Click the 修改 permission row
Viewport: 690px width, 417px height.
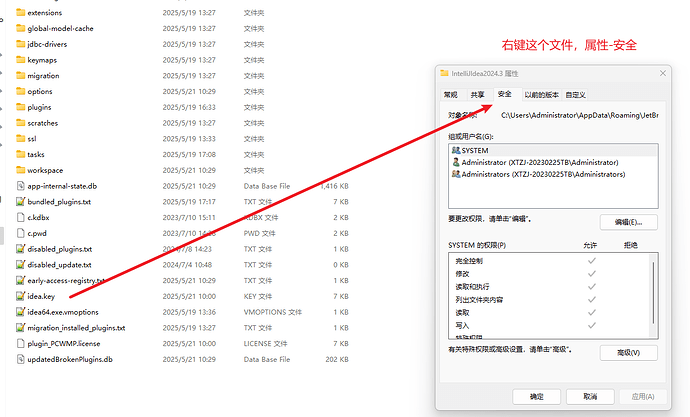pos(550,274)
